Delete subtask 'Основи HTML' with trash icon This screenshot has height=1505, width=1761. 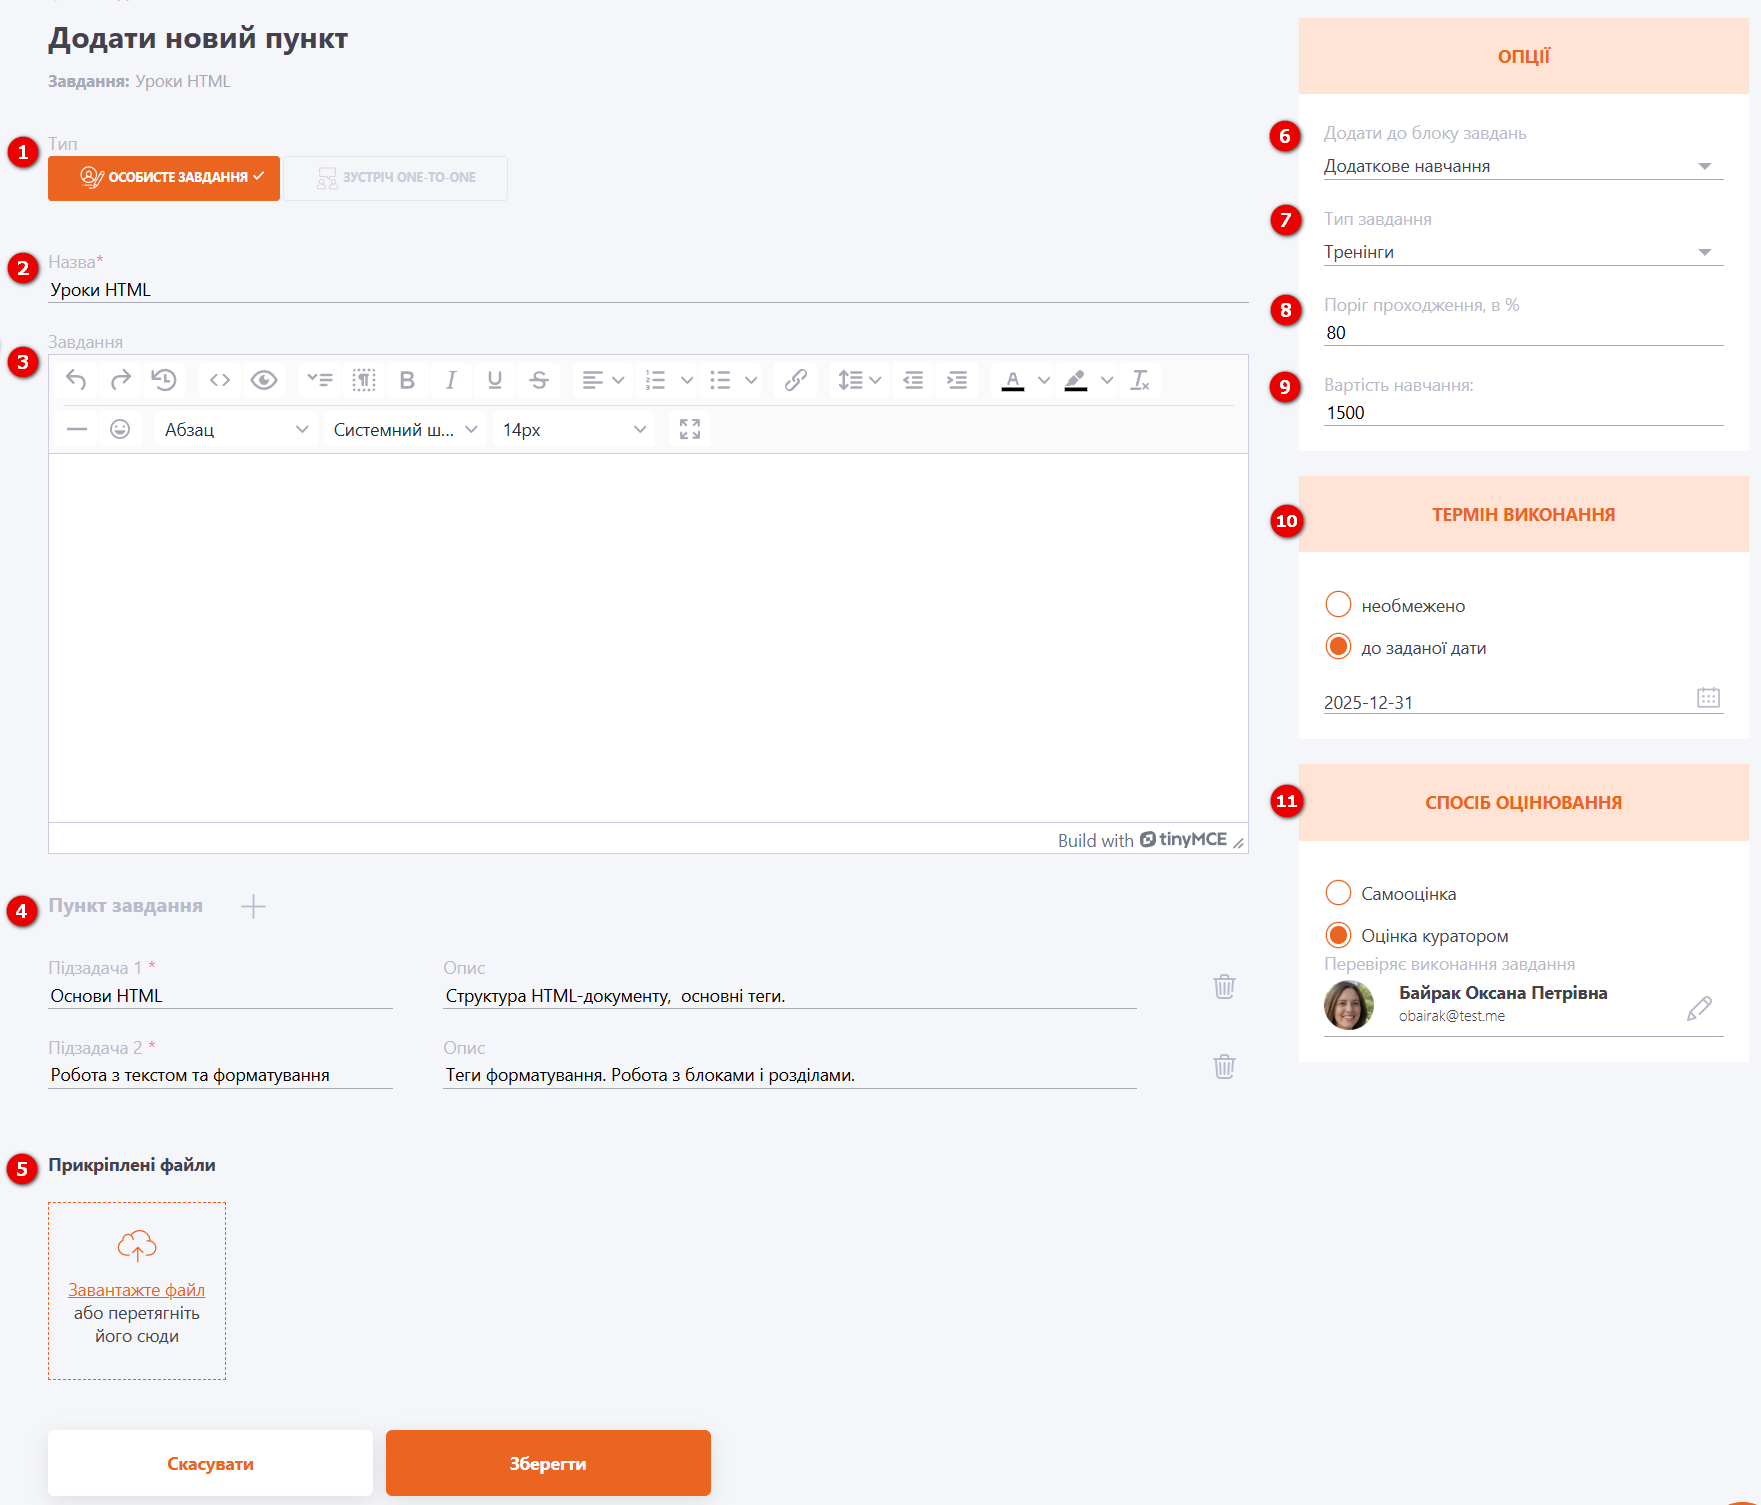1224,987
